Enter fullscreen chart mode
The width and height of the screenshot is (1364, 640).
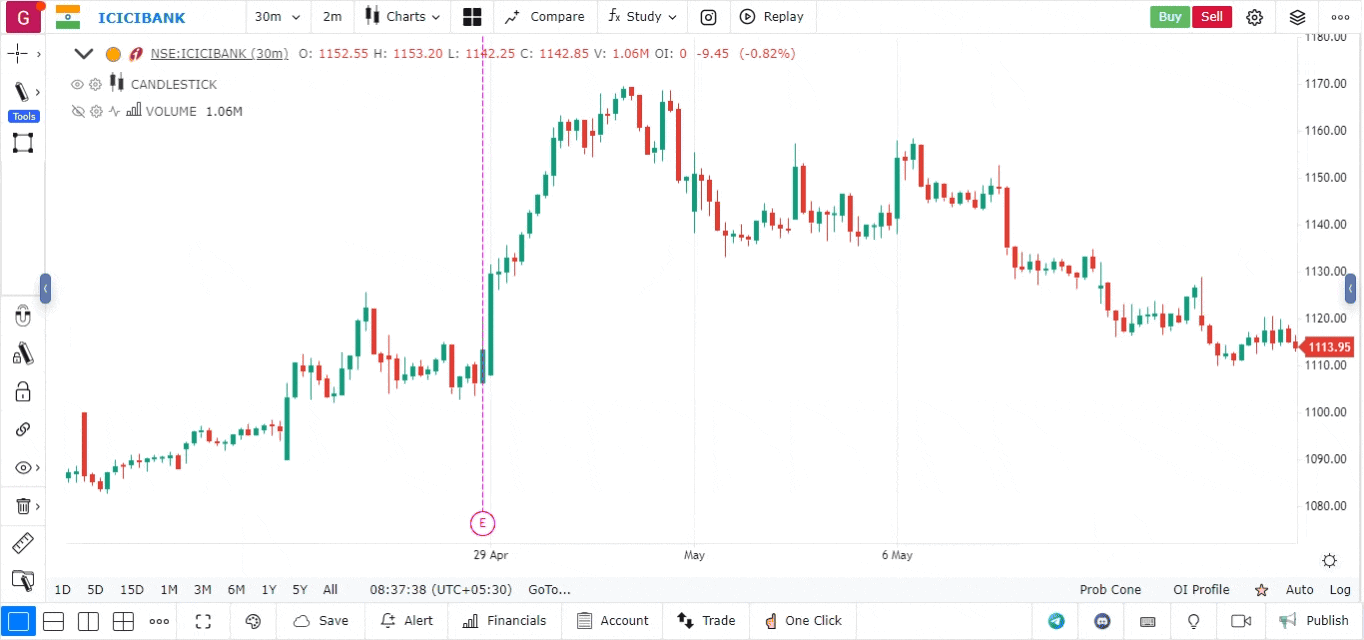[x=203, y=621]
